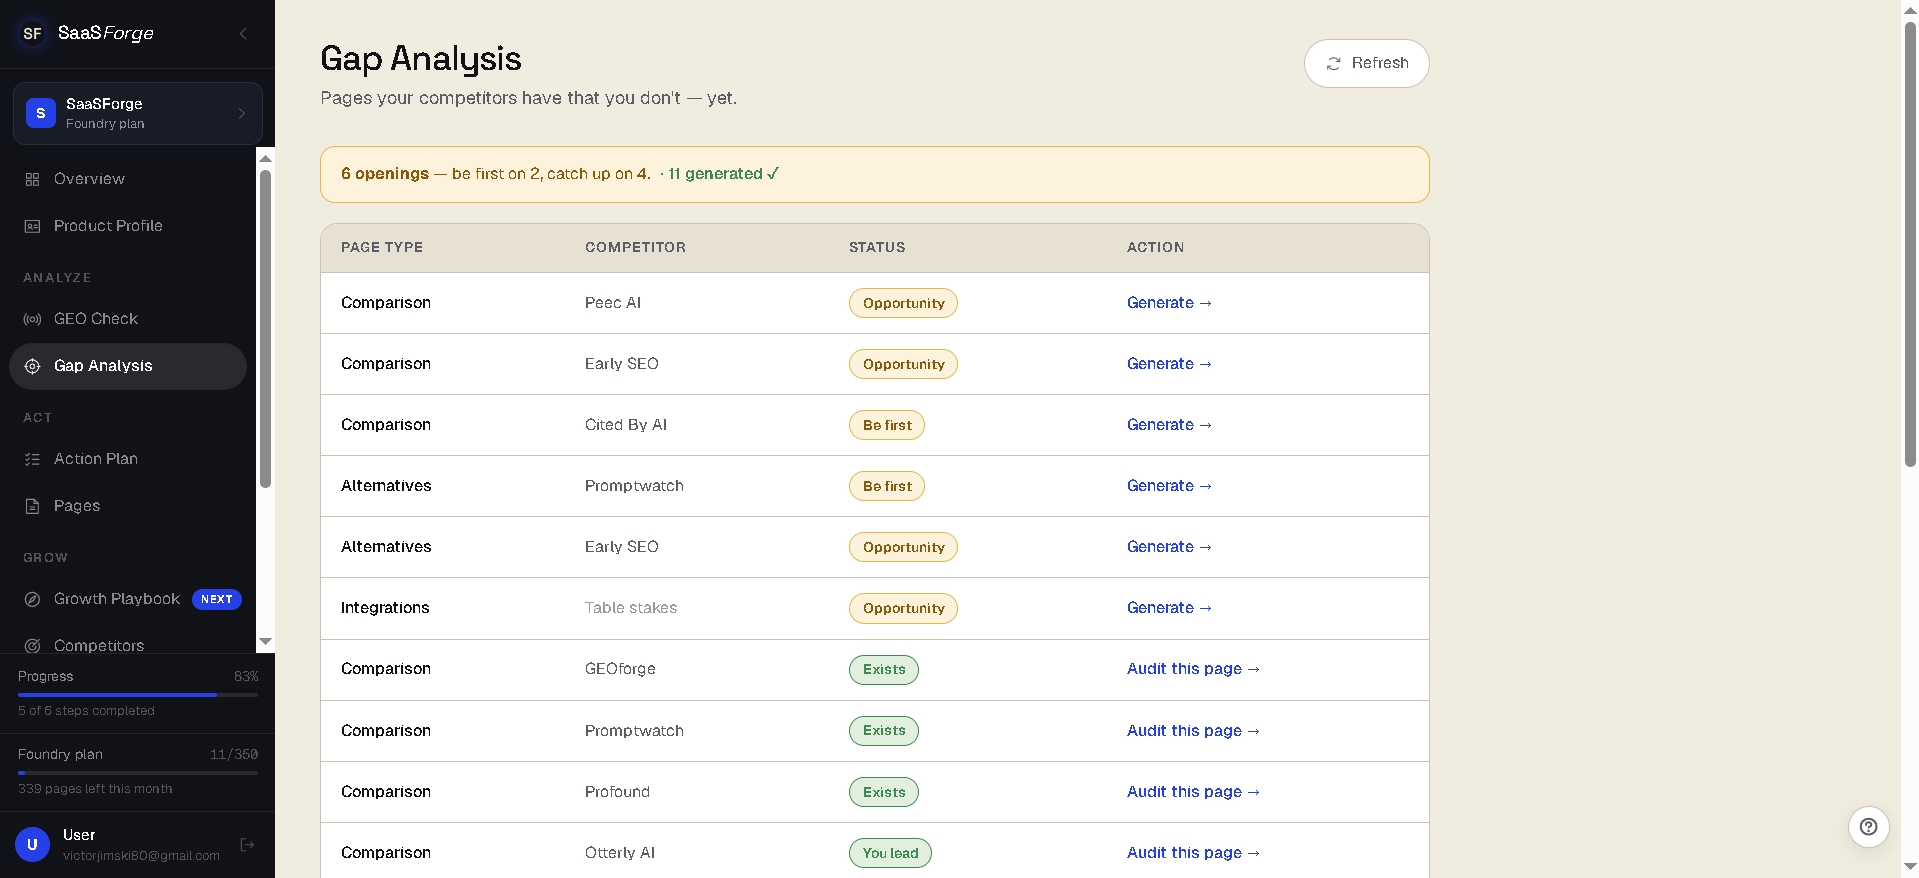This screenshot has width=1919, height=878.
Task: Click the You lead badge for Otterly AI
Action: [890, 853]
